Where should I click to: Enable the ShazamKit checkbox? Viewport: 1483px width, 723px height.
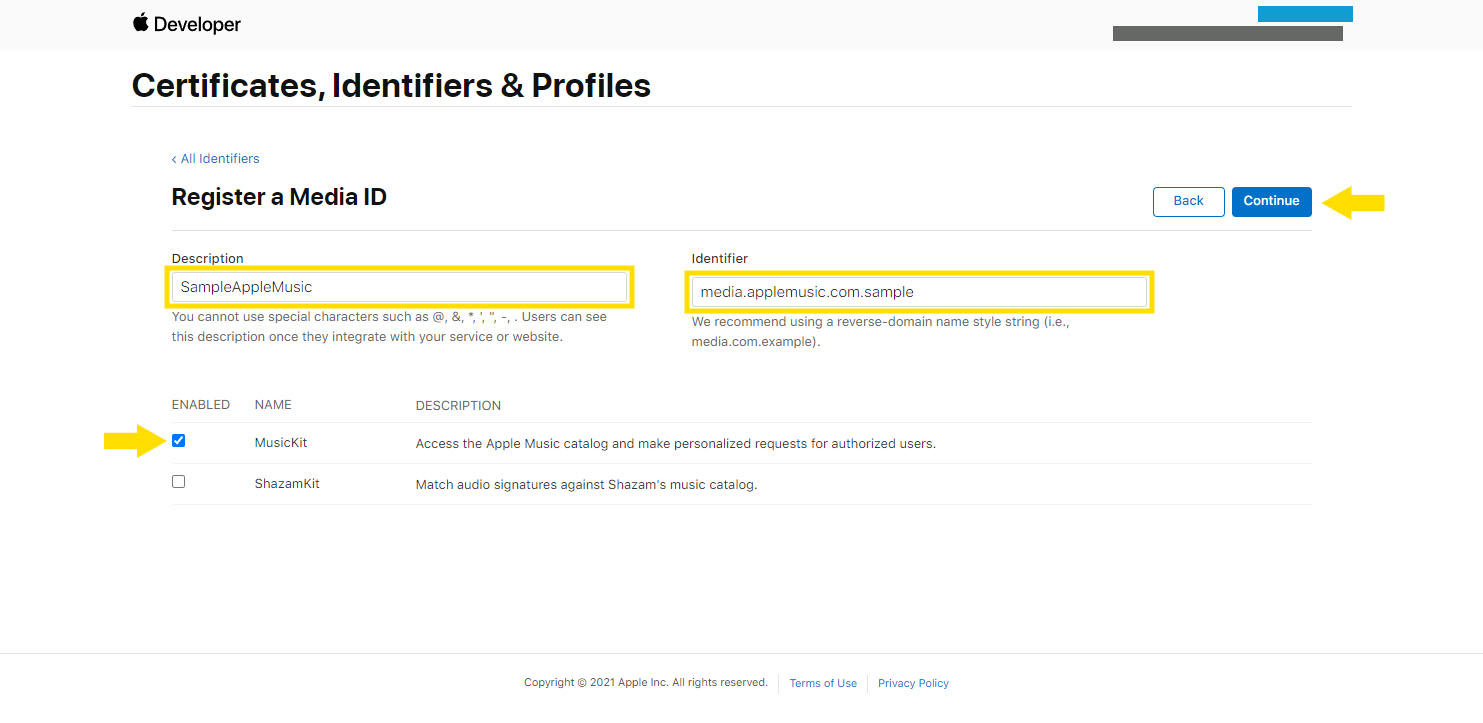pyautogui.click(x=178, y=482)
